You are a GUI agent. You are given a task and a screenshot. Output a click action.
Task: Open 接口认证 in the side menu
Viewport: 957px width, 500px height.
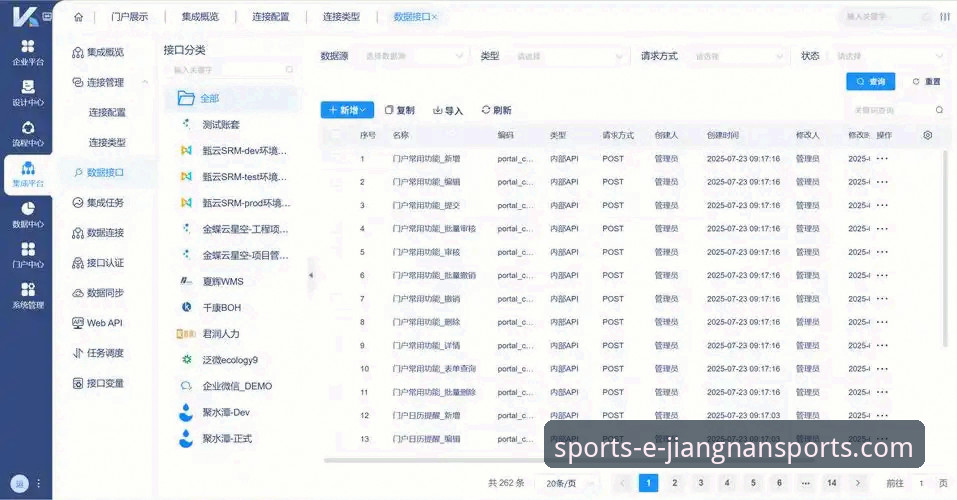98,263
